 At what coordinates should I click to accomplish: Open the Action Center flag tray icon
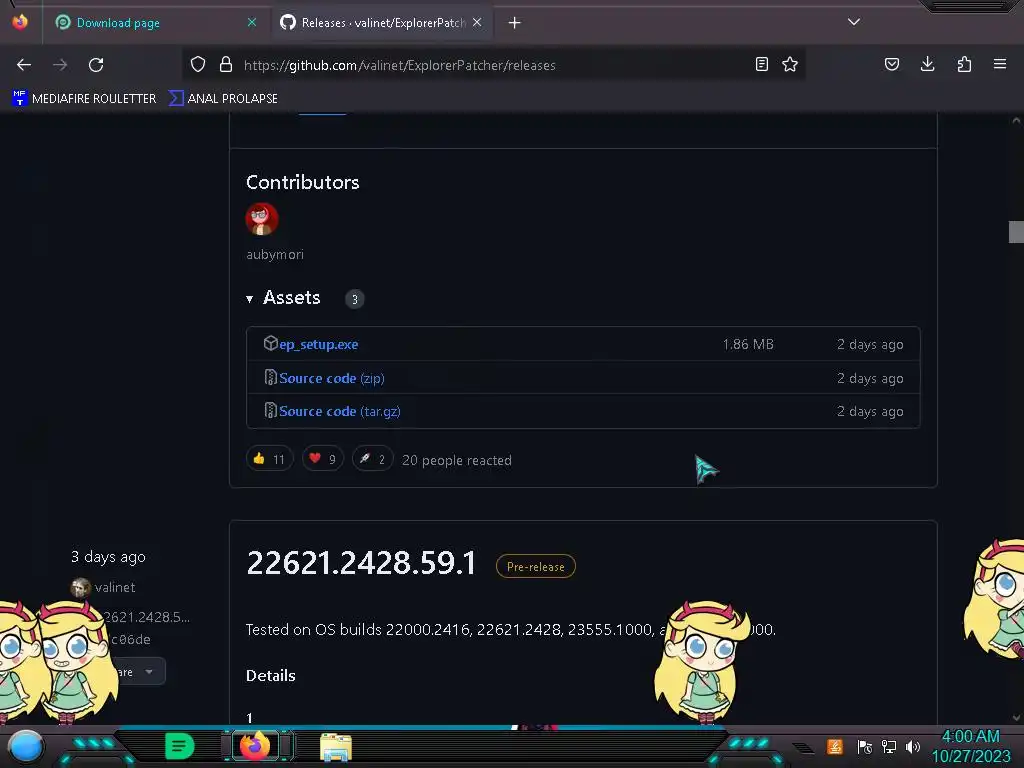click(x=864, y=746)
